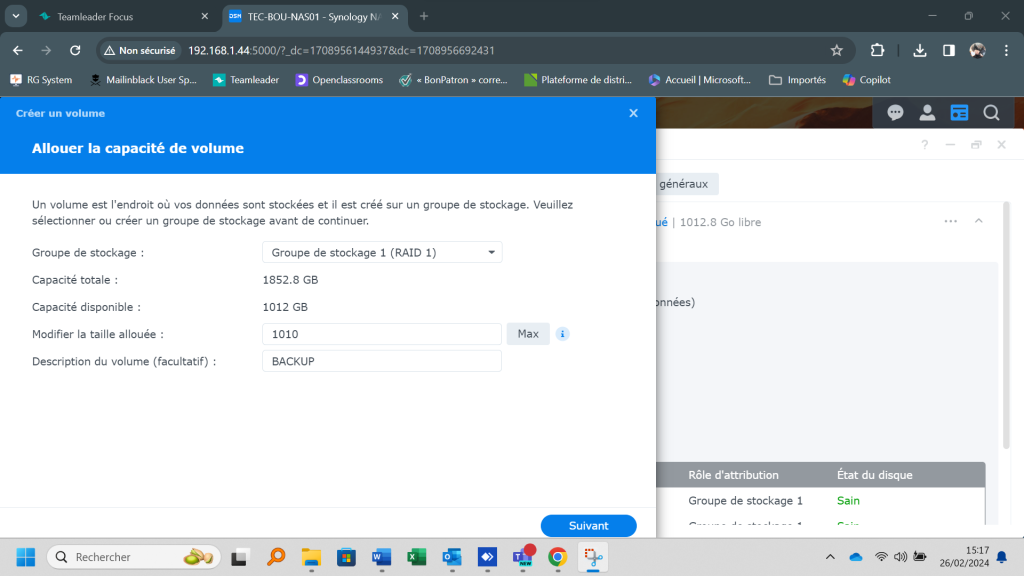Open Excel from the Windows taskbar
This screenshot has width=1024, height=576.
click(416, 557)
